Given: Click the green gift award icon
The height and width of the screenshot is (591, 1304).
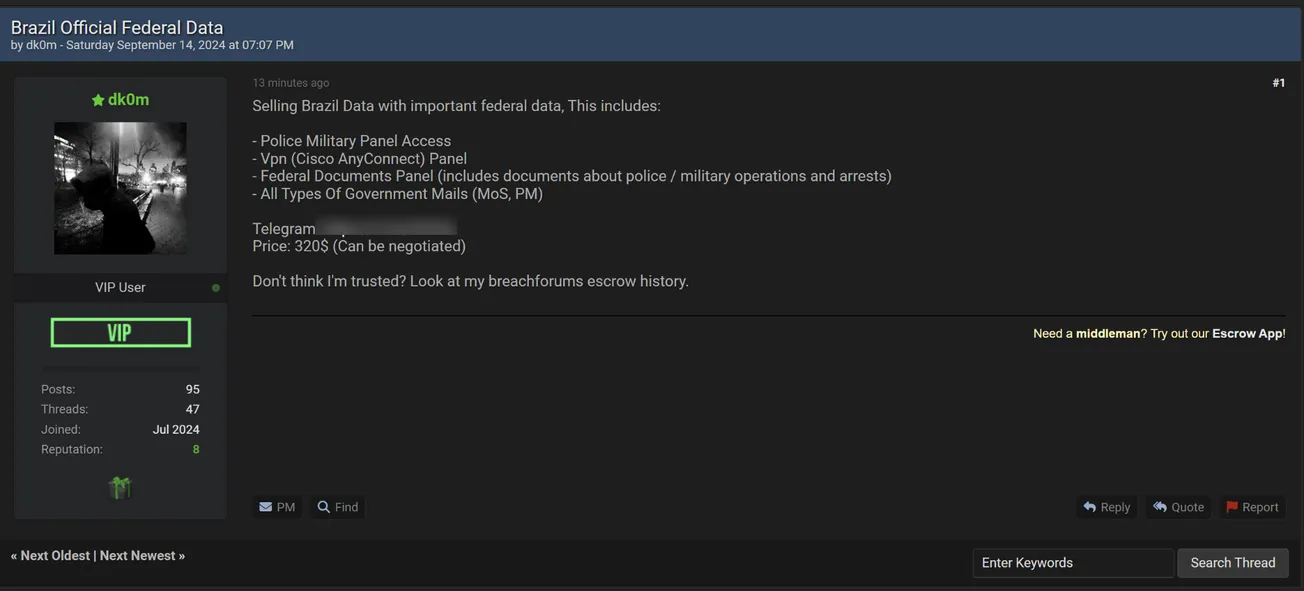Looking at the screenshot, I should (120, 488).
